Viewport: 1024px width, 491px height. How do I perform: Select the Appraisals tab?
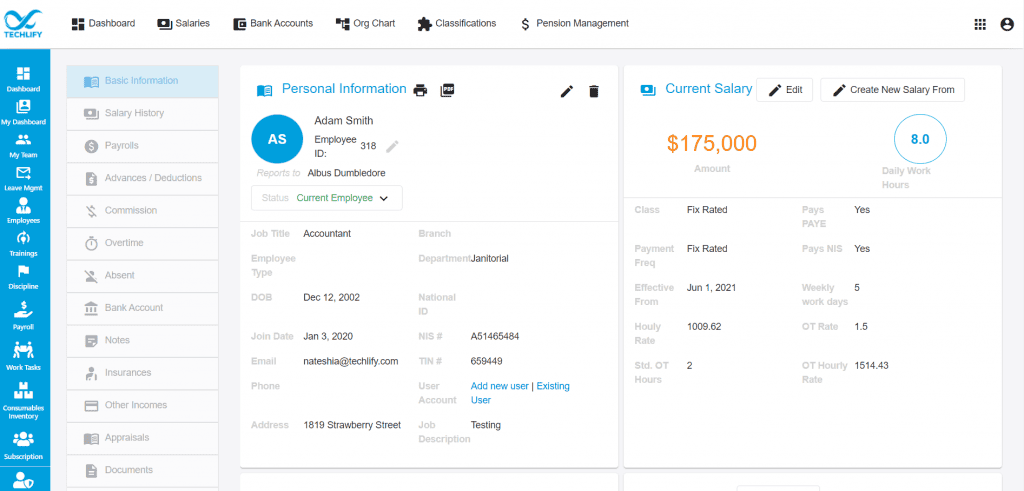click(142, 437)
